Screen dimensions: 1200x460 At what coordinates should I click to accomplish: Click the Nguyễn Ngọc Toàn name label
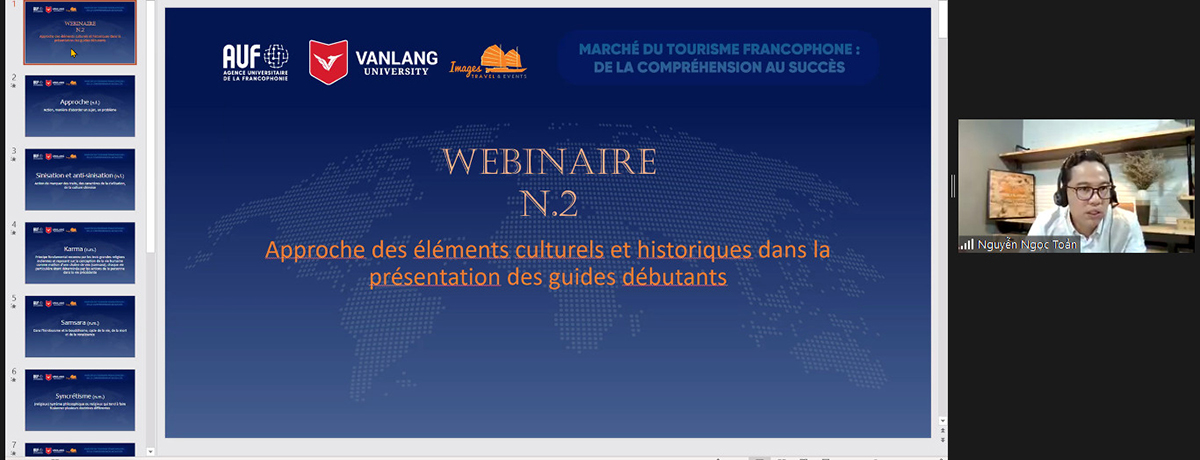point(1027,244)
